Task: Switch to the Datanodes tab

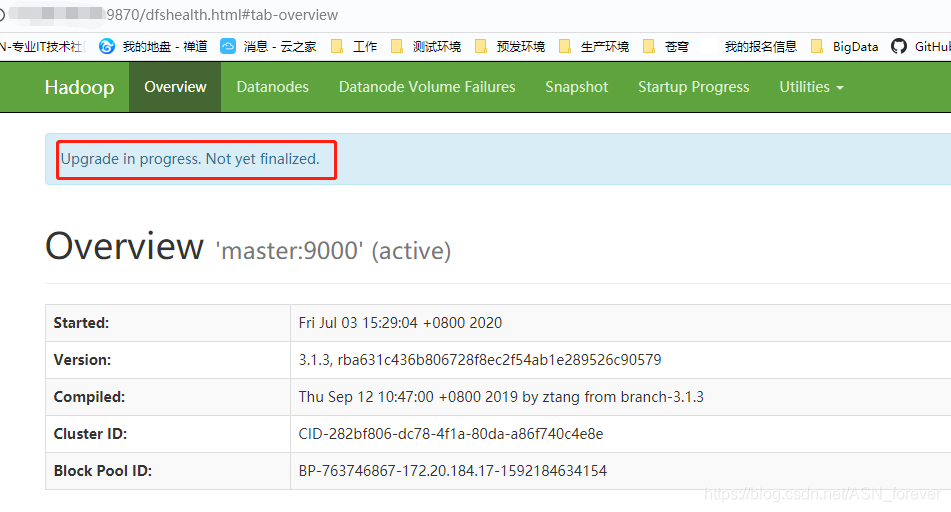Action: point(272,87)
